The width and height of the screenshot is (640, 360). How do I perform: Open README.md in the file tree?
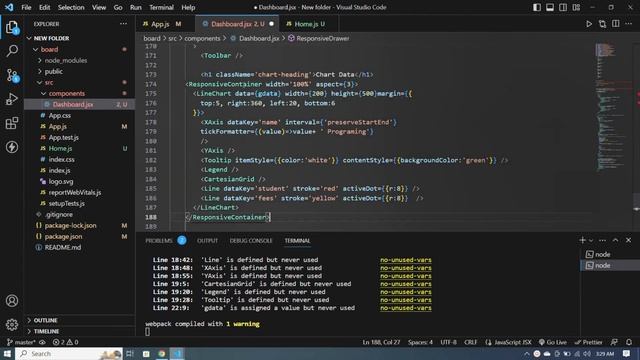[x=62, y=247]
